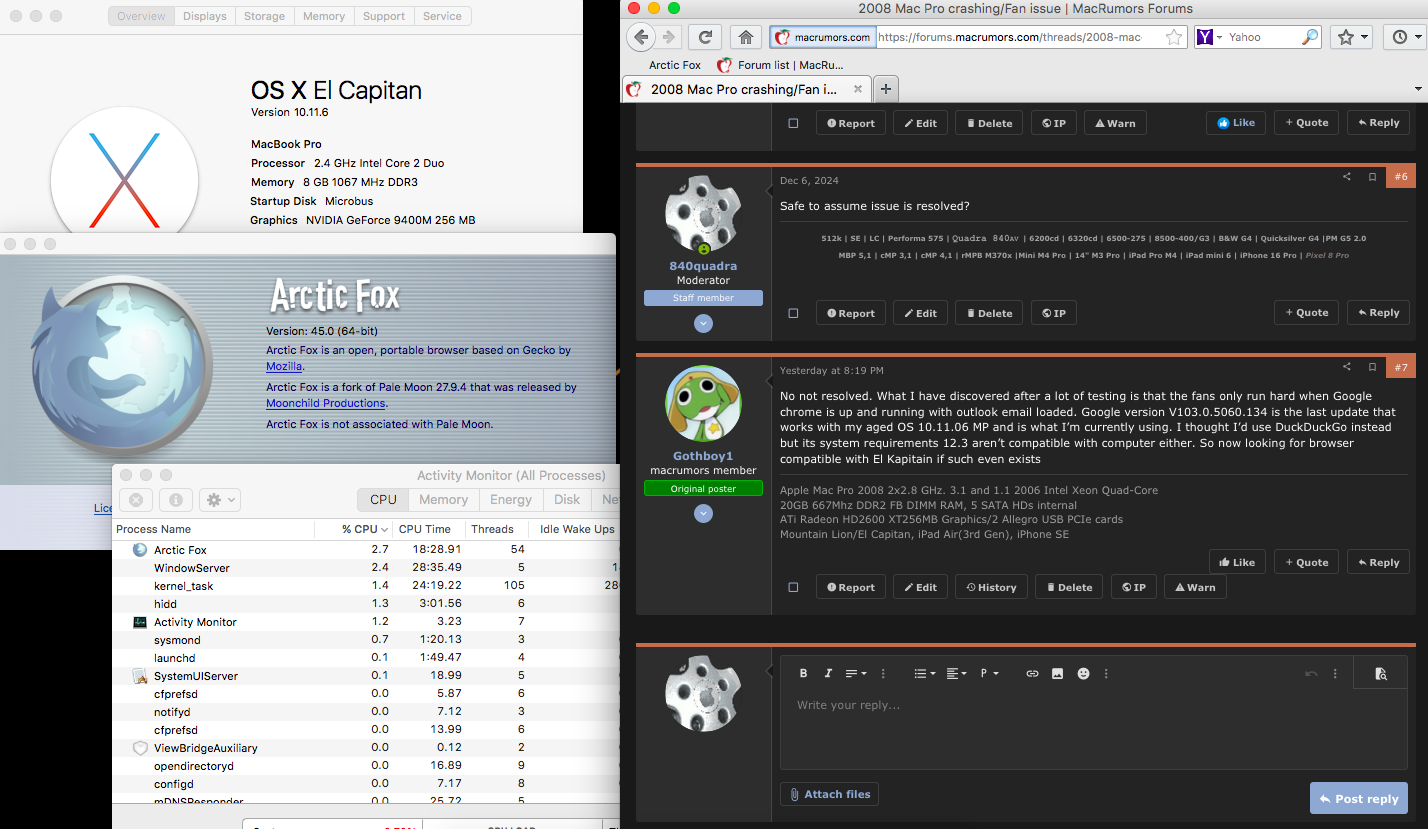Open the Forum list bookmark in bookmarks bar

tap(781, 65)
